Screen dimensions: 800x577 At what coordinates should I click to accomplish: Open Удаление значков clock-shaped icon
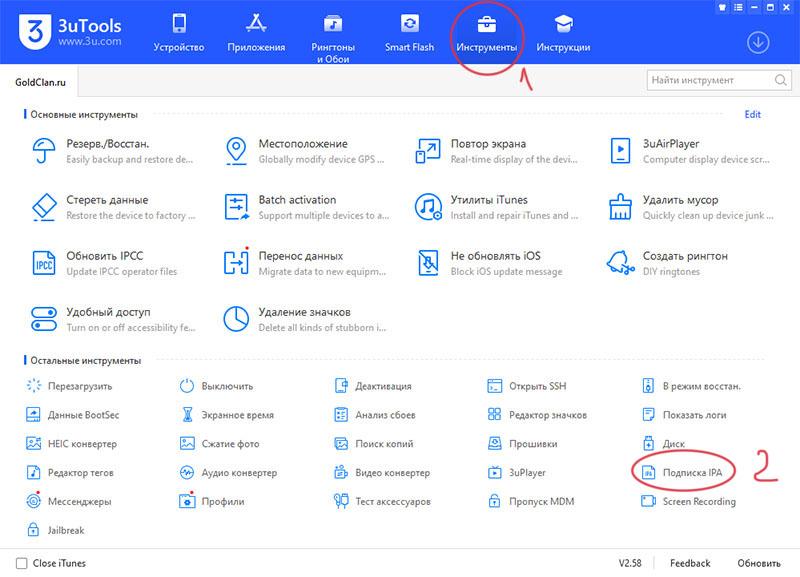coord(236,319)
